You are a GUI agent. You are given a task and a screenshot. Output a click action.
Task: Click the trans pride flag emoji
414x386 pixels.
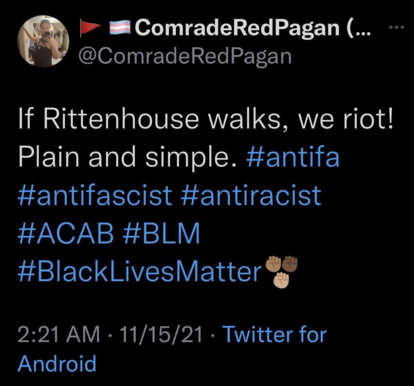(x=120, y=28)
